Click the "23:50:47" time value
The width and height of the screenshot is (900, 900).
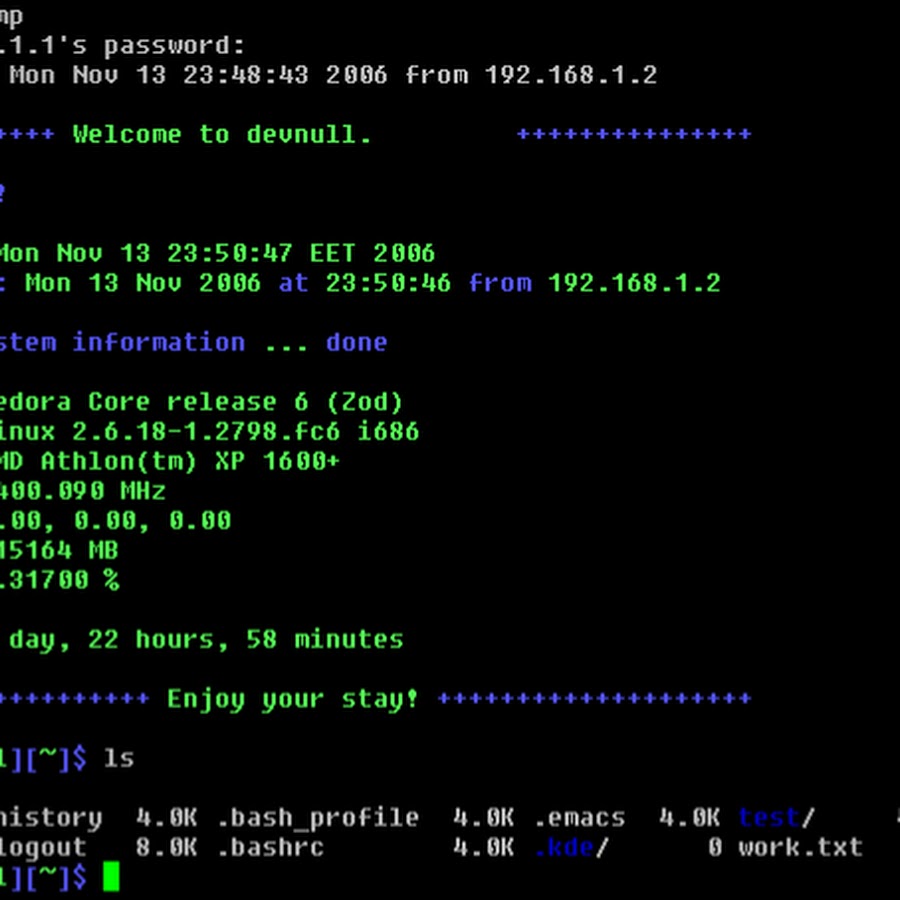[x=230, y=253]
